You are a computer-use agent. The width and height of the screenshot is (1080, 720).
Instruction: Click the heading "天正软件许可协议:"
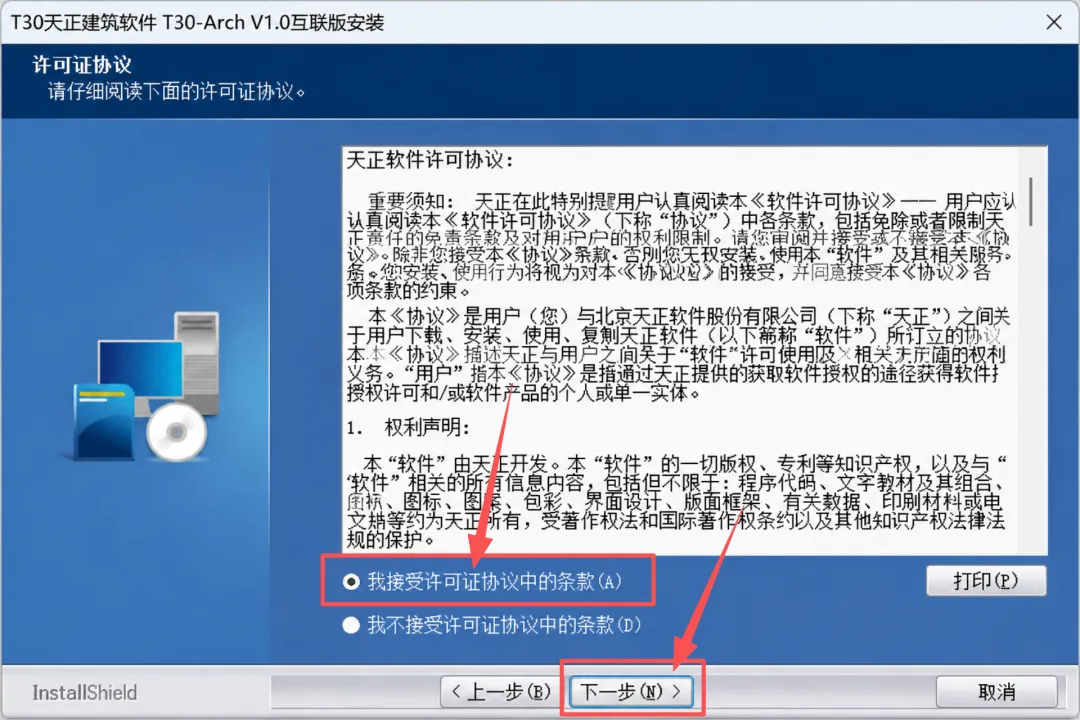click(x=430, y=161)
